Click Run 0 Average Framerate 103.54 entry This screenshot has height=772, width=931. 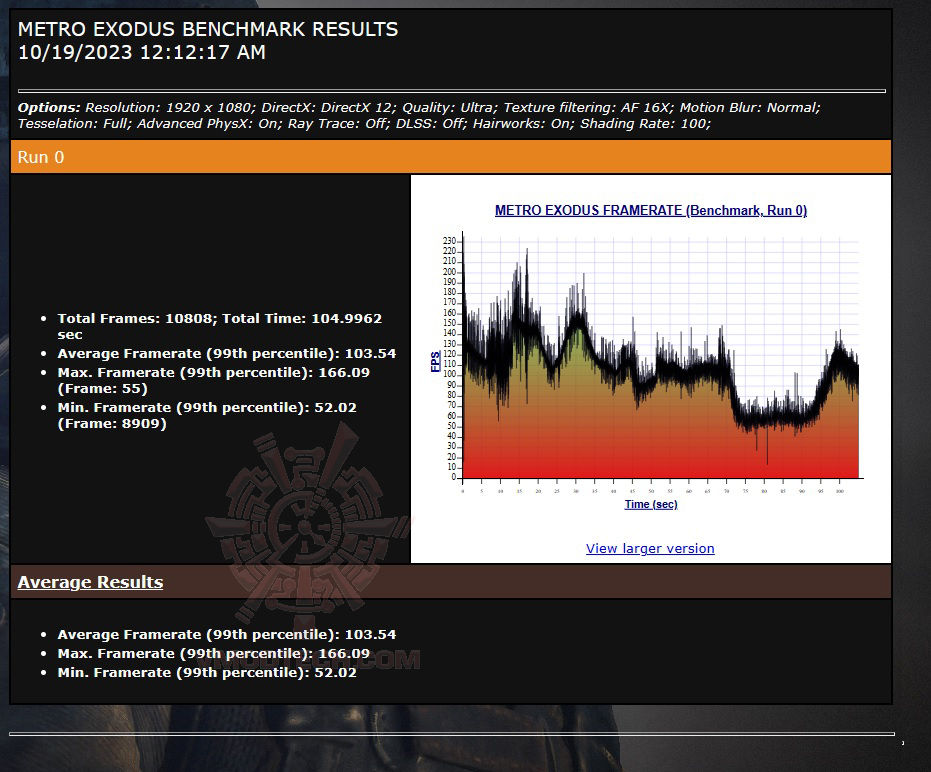[226, 353]
